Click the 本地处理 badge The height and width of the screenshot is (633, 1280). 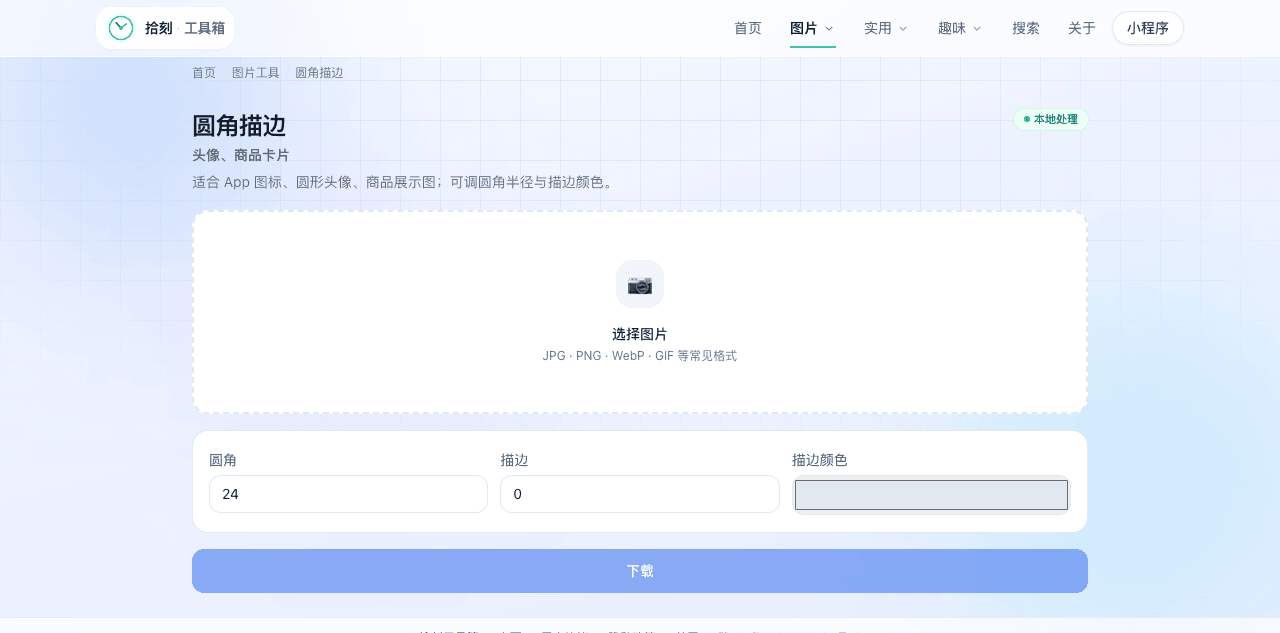pos(1051,119)
